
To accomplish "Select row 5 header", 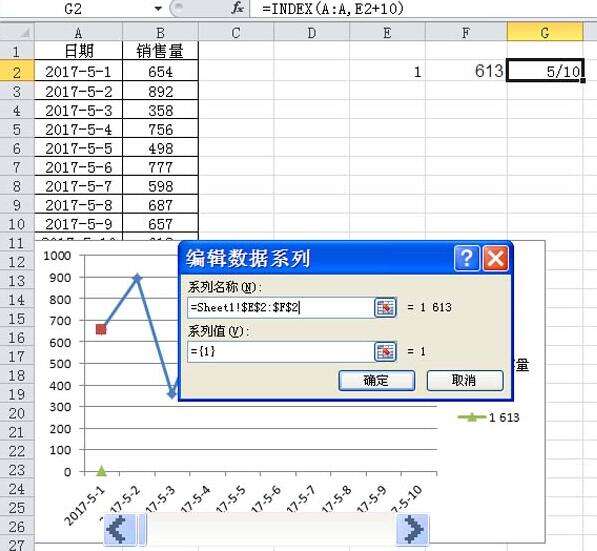I will tap(17, 129).
